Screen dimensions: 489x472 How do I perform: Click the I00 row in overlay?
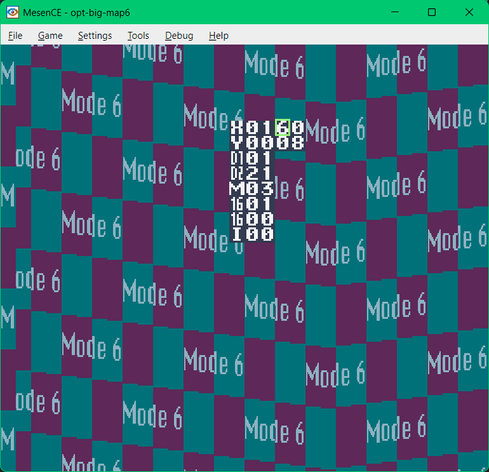point(252,234)
